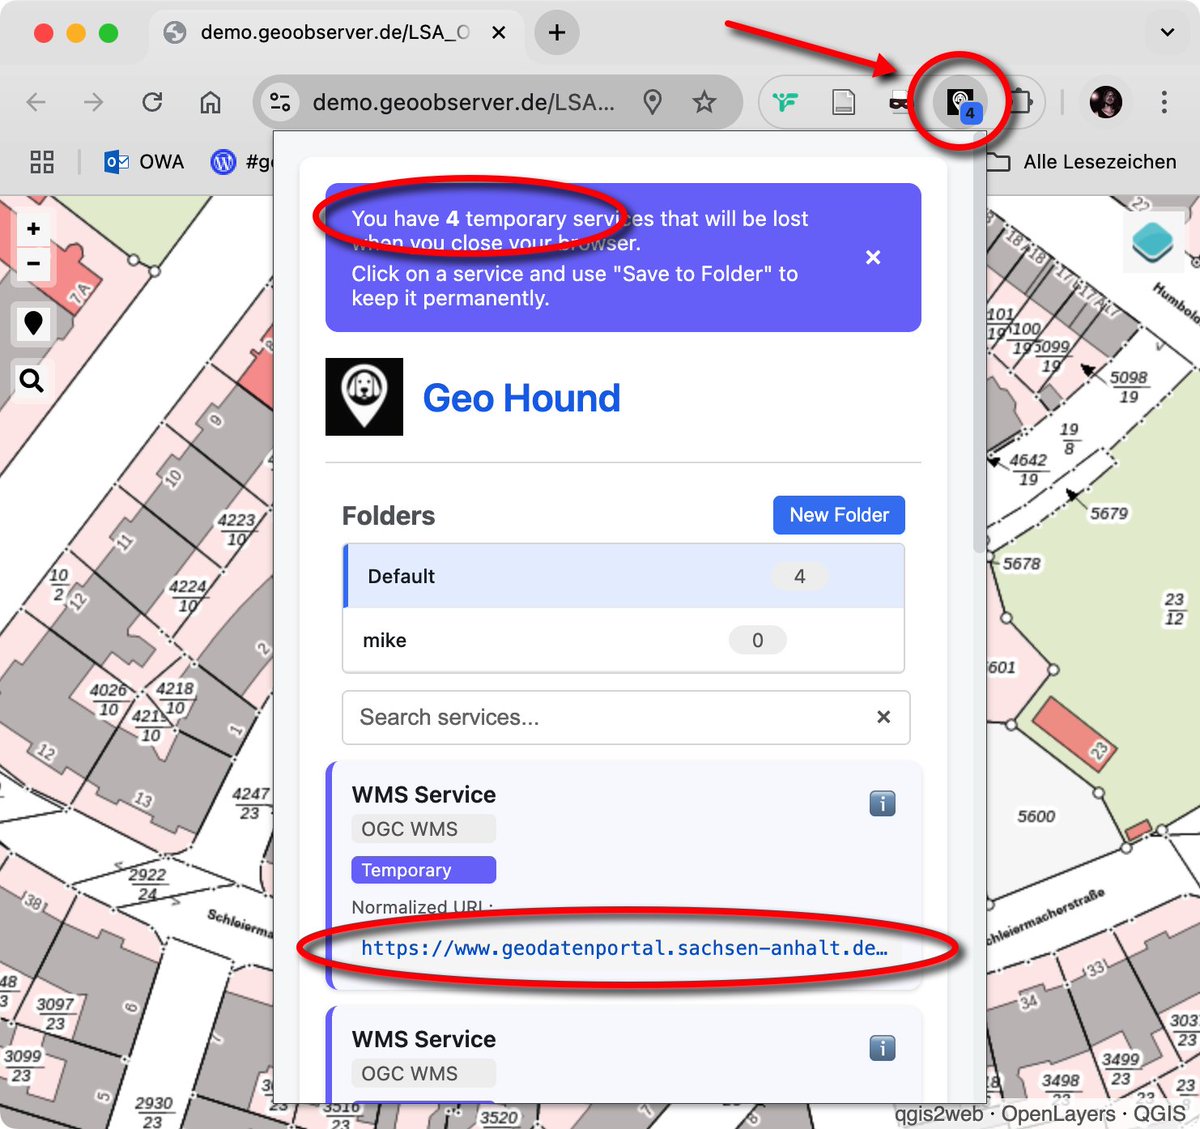Click the address bar URL
Viewport: 1200px width, 1129px height.
(463, 102)
